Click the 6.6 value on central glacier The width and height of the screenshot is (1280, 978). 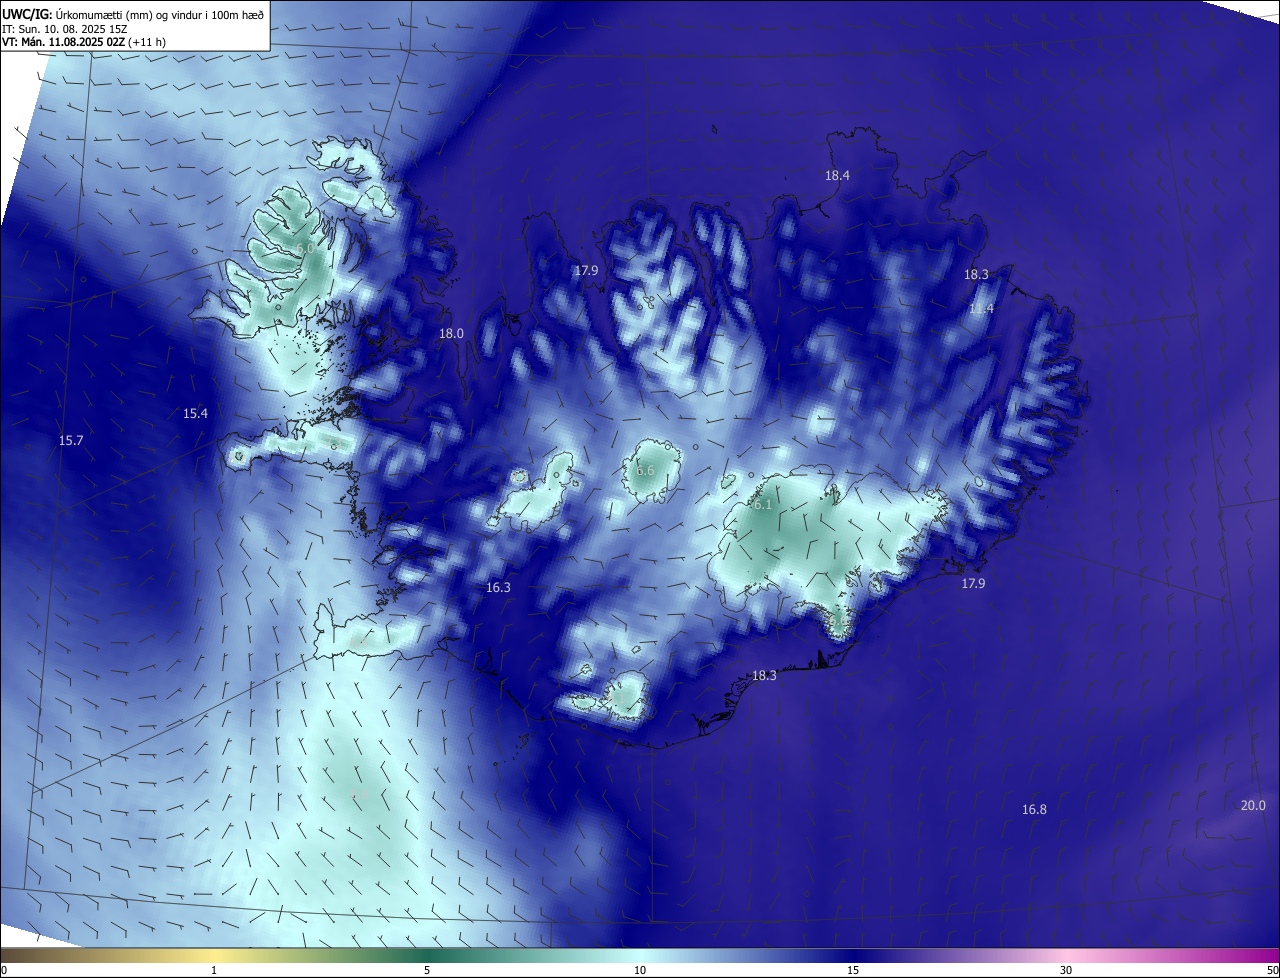(645, 470)
